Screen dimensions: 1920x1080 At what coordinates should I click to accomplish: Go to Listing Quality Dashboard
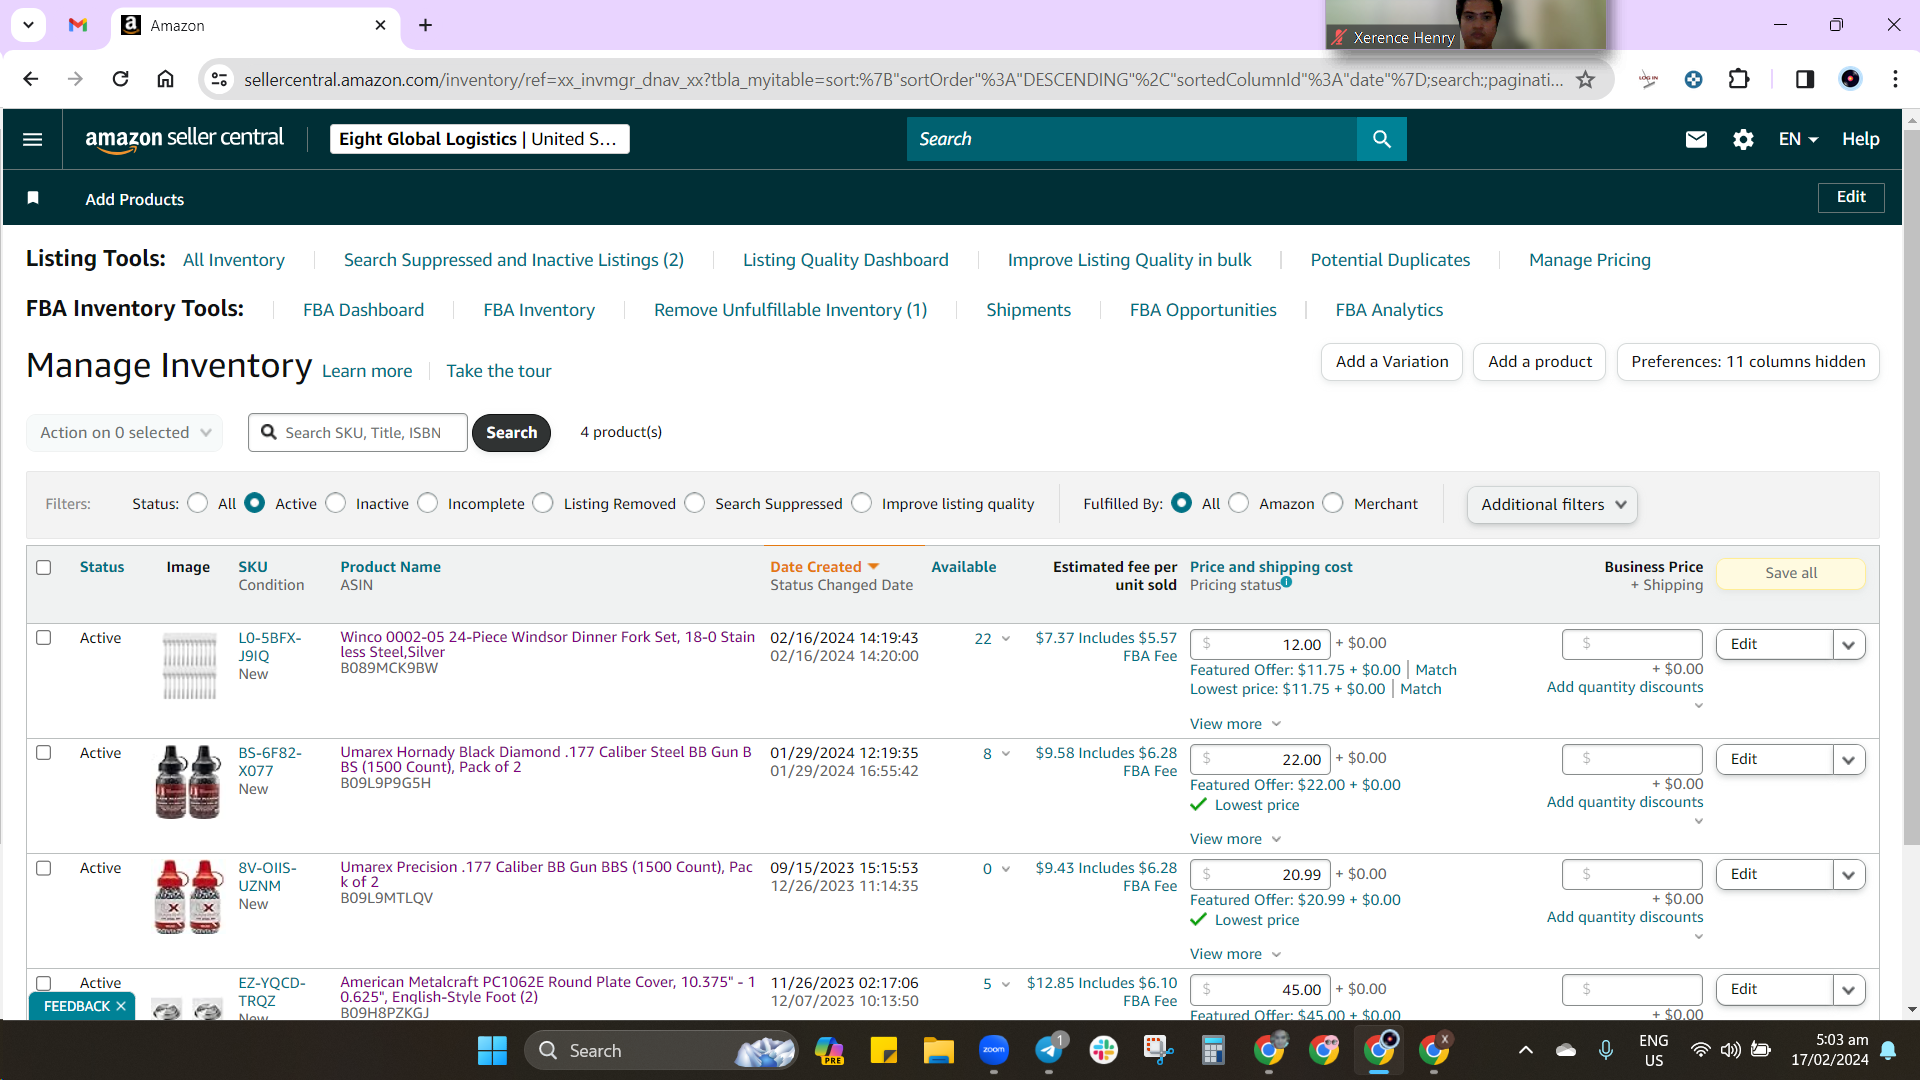click(846, 260)
